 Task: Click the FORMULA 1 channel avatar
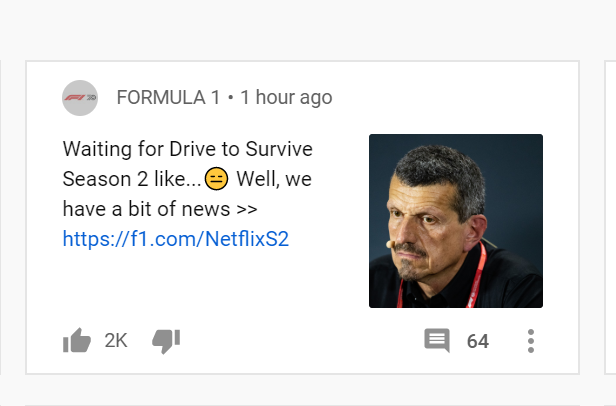point(80,98)
